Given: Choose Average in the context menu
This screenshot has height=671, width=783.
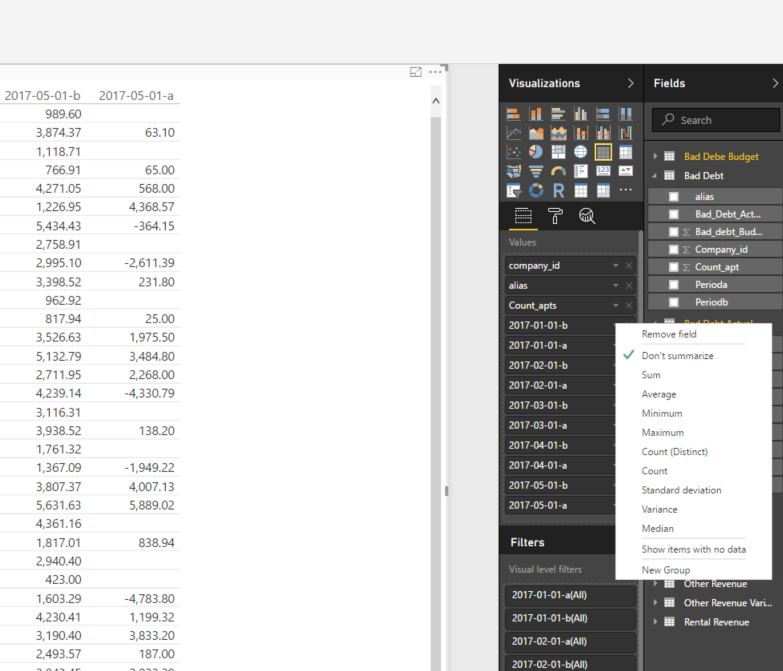Looking at the screenshot, I should click(x=659, y=394).
